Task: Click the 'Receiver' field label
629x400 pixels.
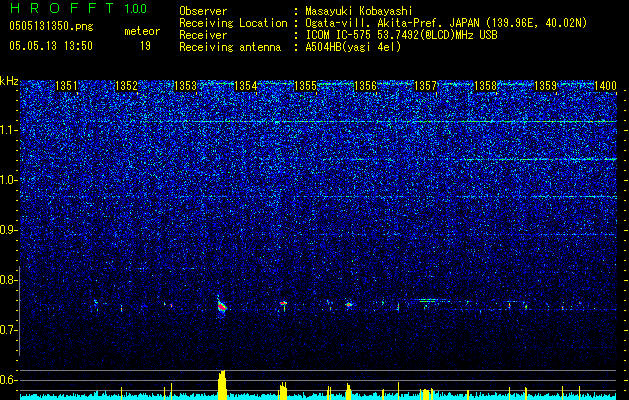Action: point(203,35)
